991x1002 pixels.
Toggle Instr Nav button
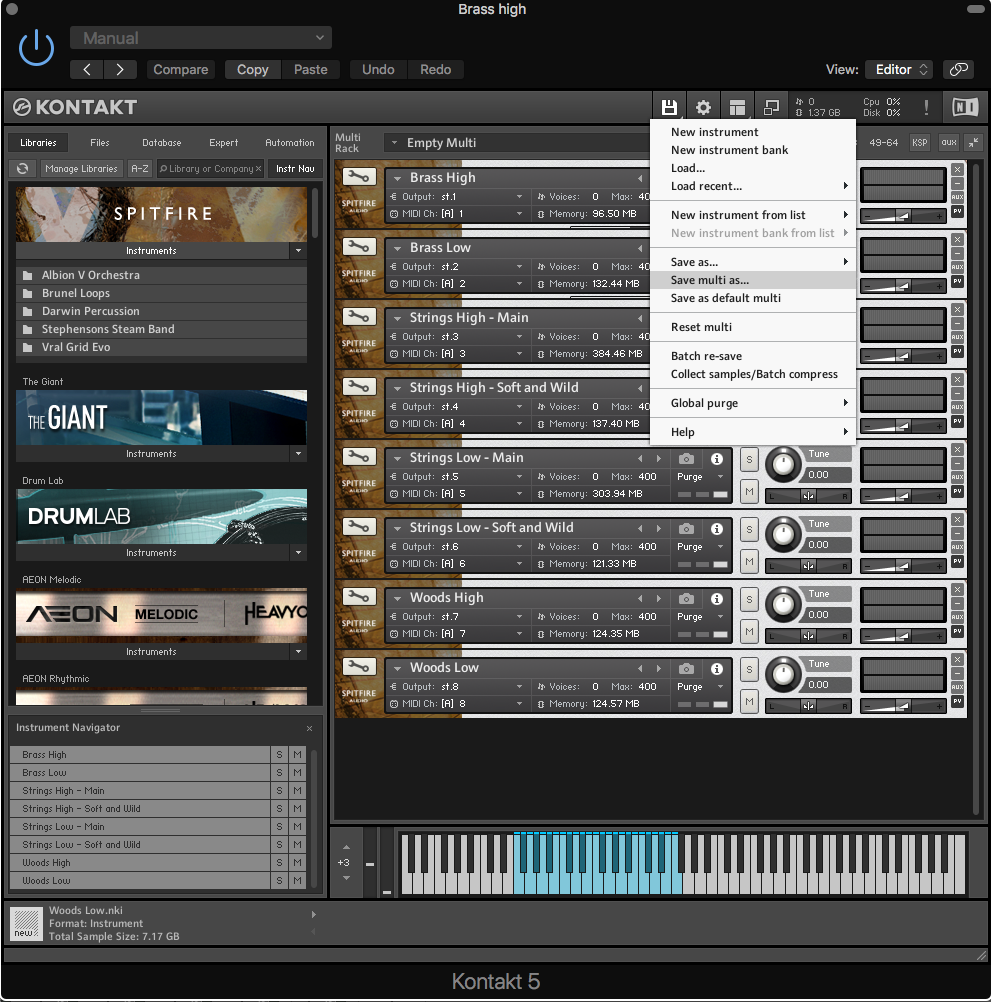(x=295, y=169)
